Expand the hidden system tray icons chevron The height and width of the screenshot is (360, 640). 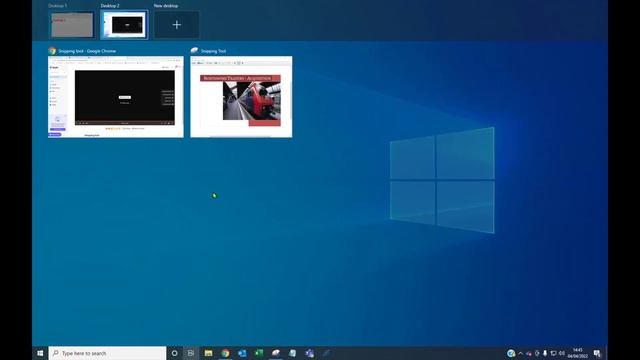click(x=520, y=353)
